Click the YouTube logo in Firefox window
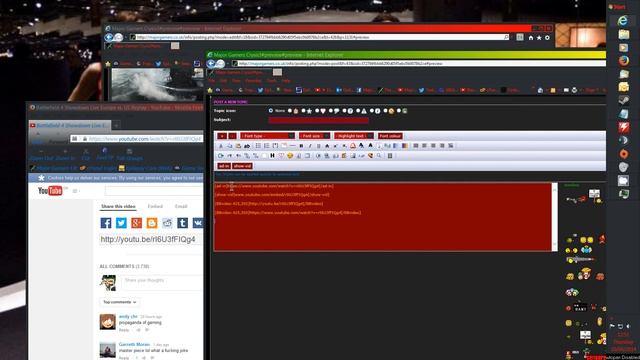The width and height of the screenshot is (640, 360). (50, 191)
